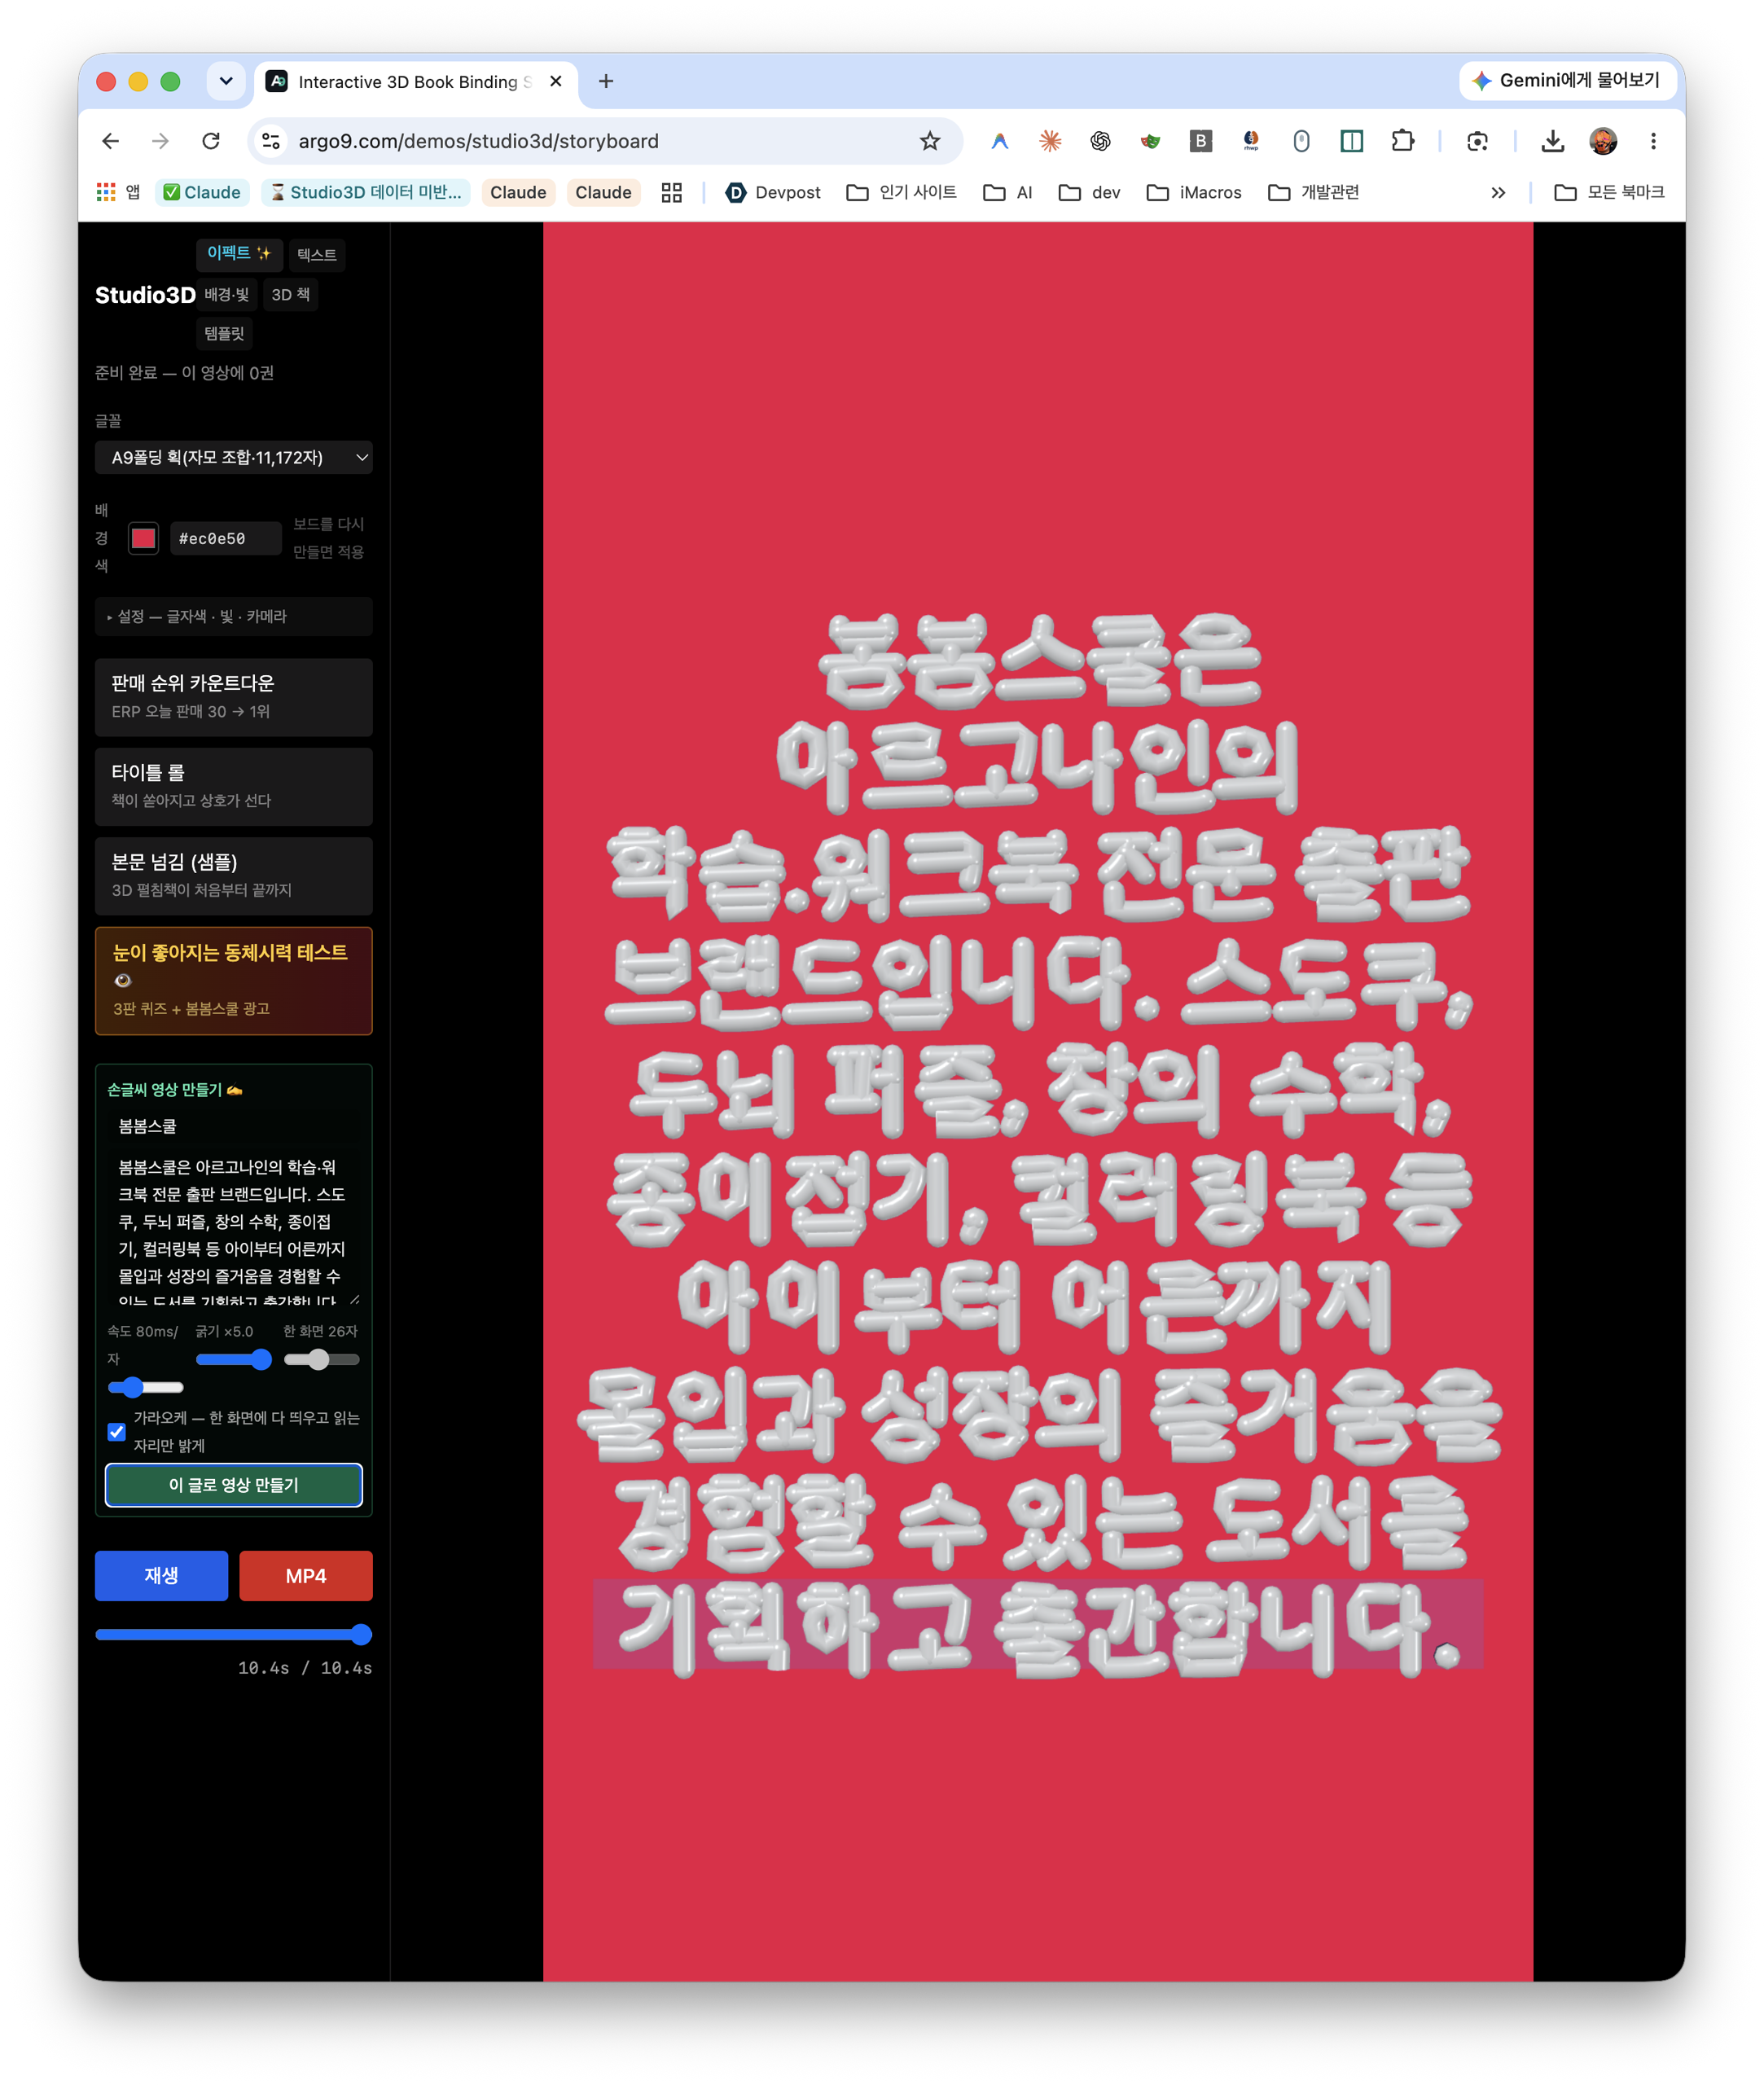Open the 인기 사이트 bookmark folder
Image resolution: width=1764 pixels, height=2085 pixels.
point(902,192)
